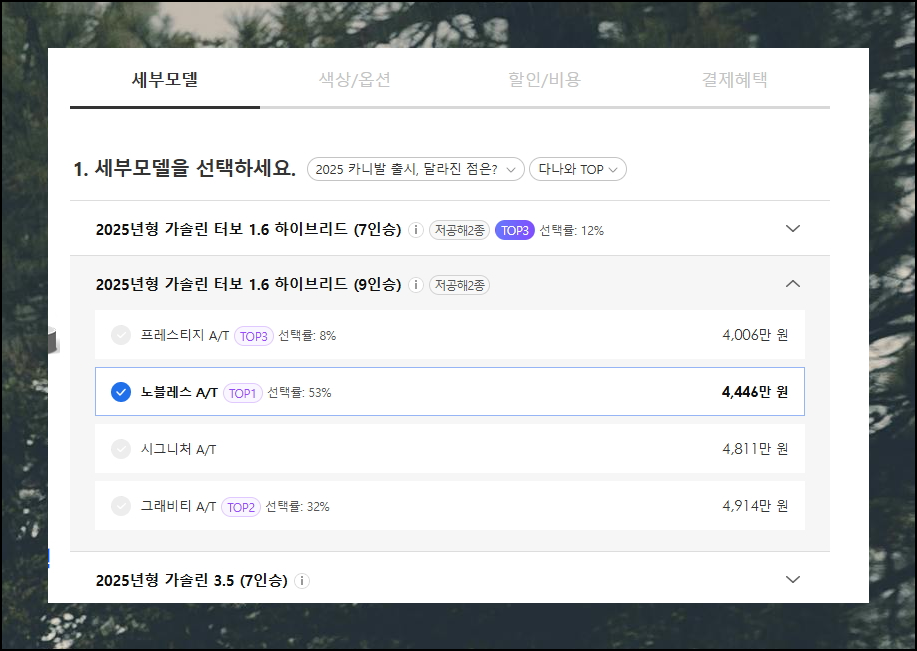The height and width of the screenshot is (651, 917).
Task: Click the 저공해2종 badge in 7인승 row
Action: pyautogui.click(x=460, y=230)
